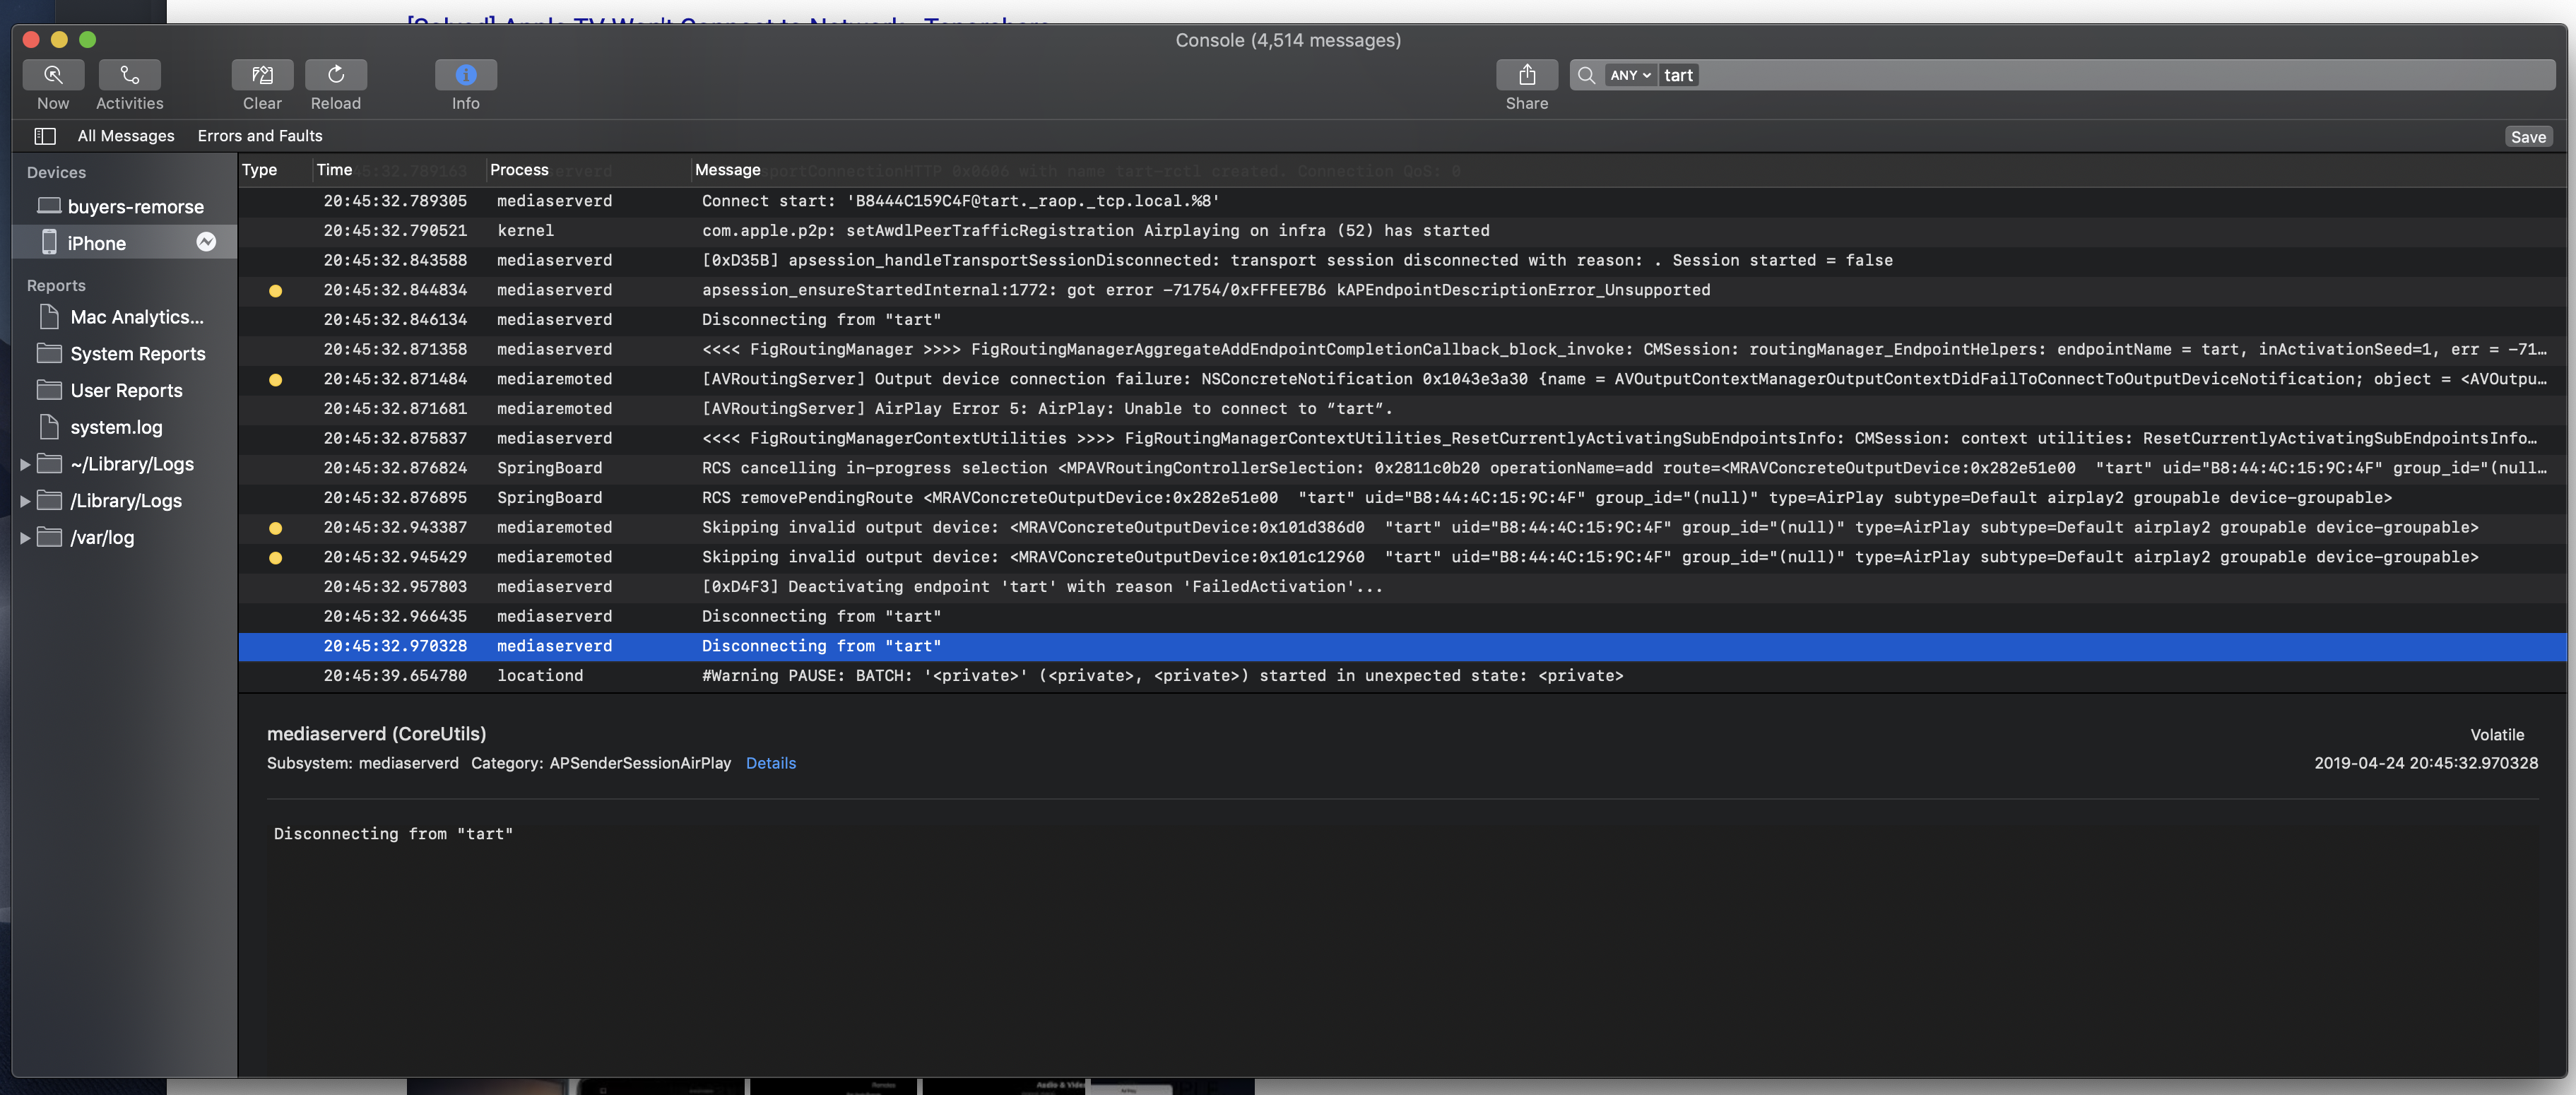The height and width of the screenshot is (1095, 2576).
Task: Select the kAPEndpointDescriptionError_Unsupported row
Action: point(1402,290)
